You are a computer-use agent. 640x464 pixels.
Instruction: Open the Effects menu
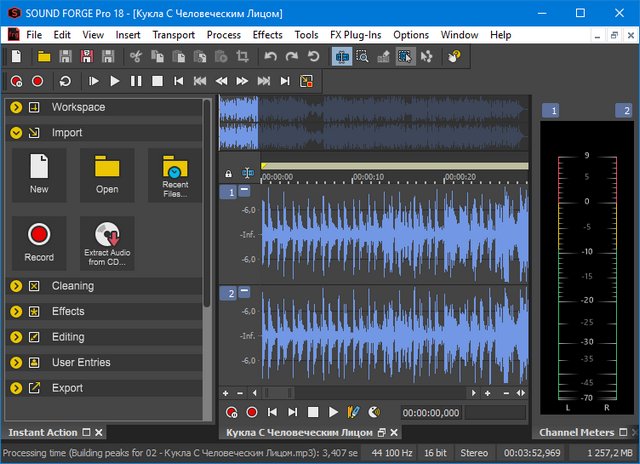[x=267, y=34]
